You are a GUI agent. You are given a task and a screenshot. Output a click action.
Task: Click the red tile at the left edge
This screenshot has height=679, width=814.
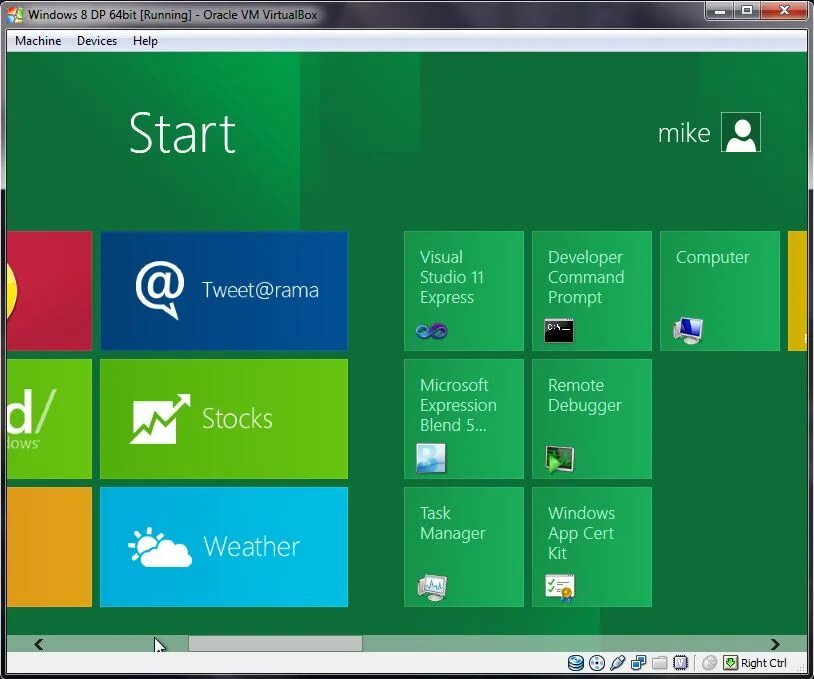click(x=49, y=291)
